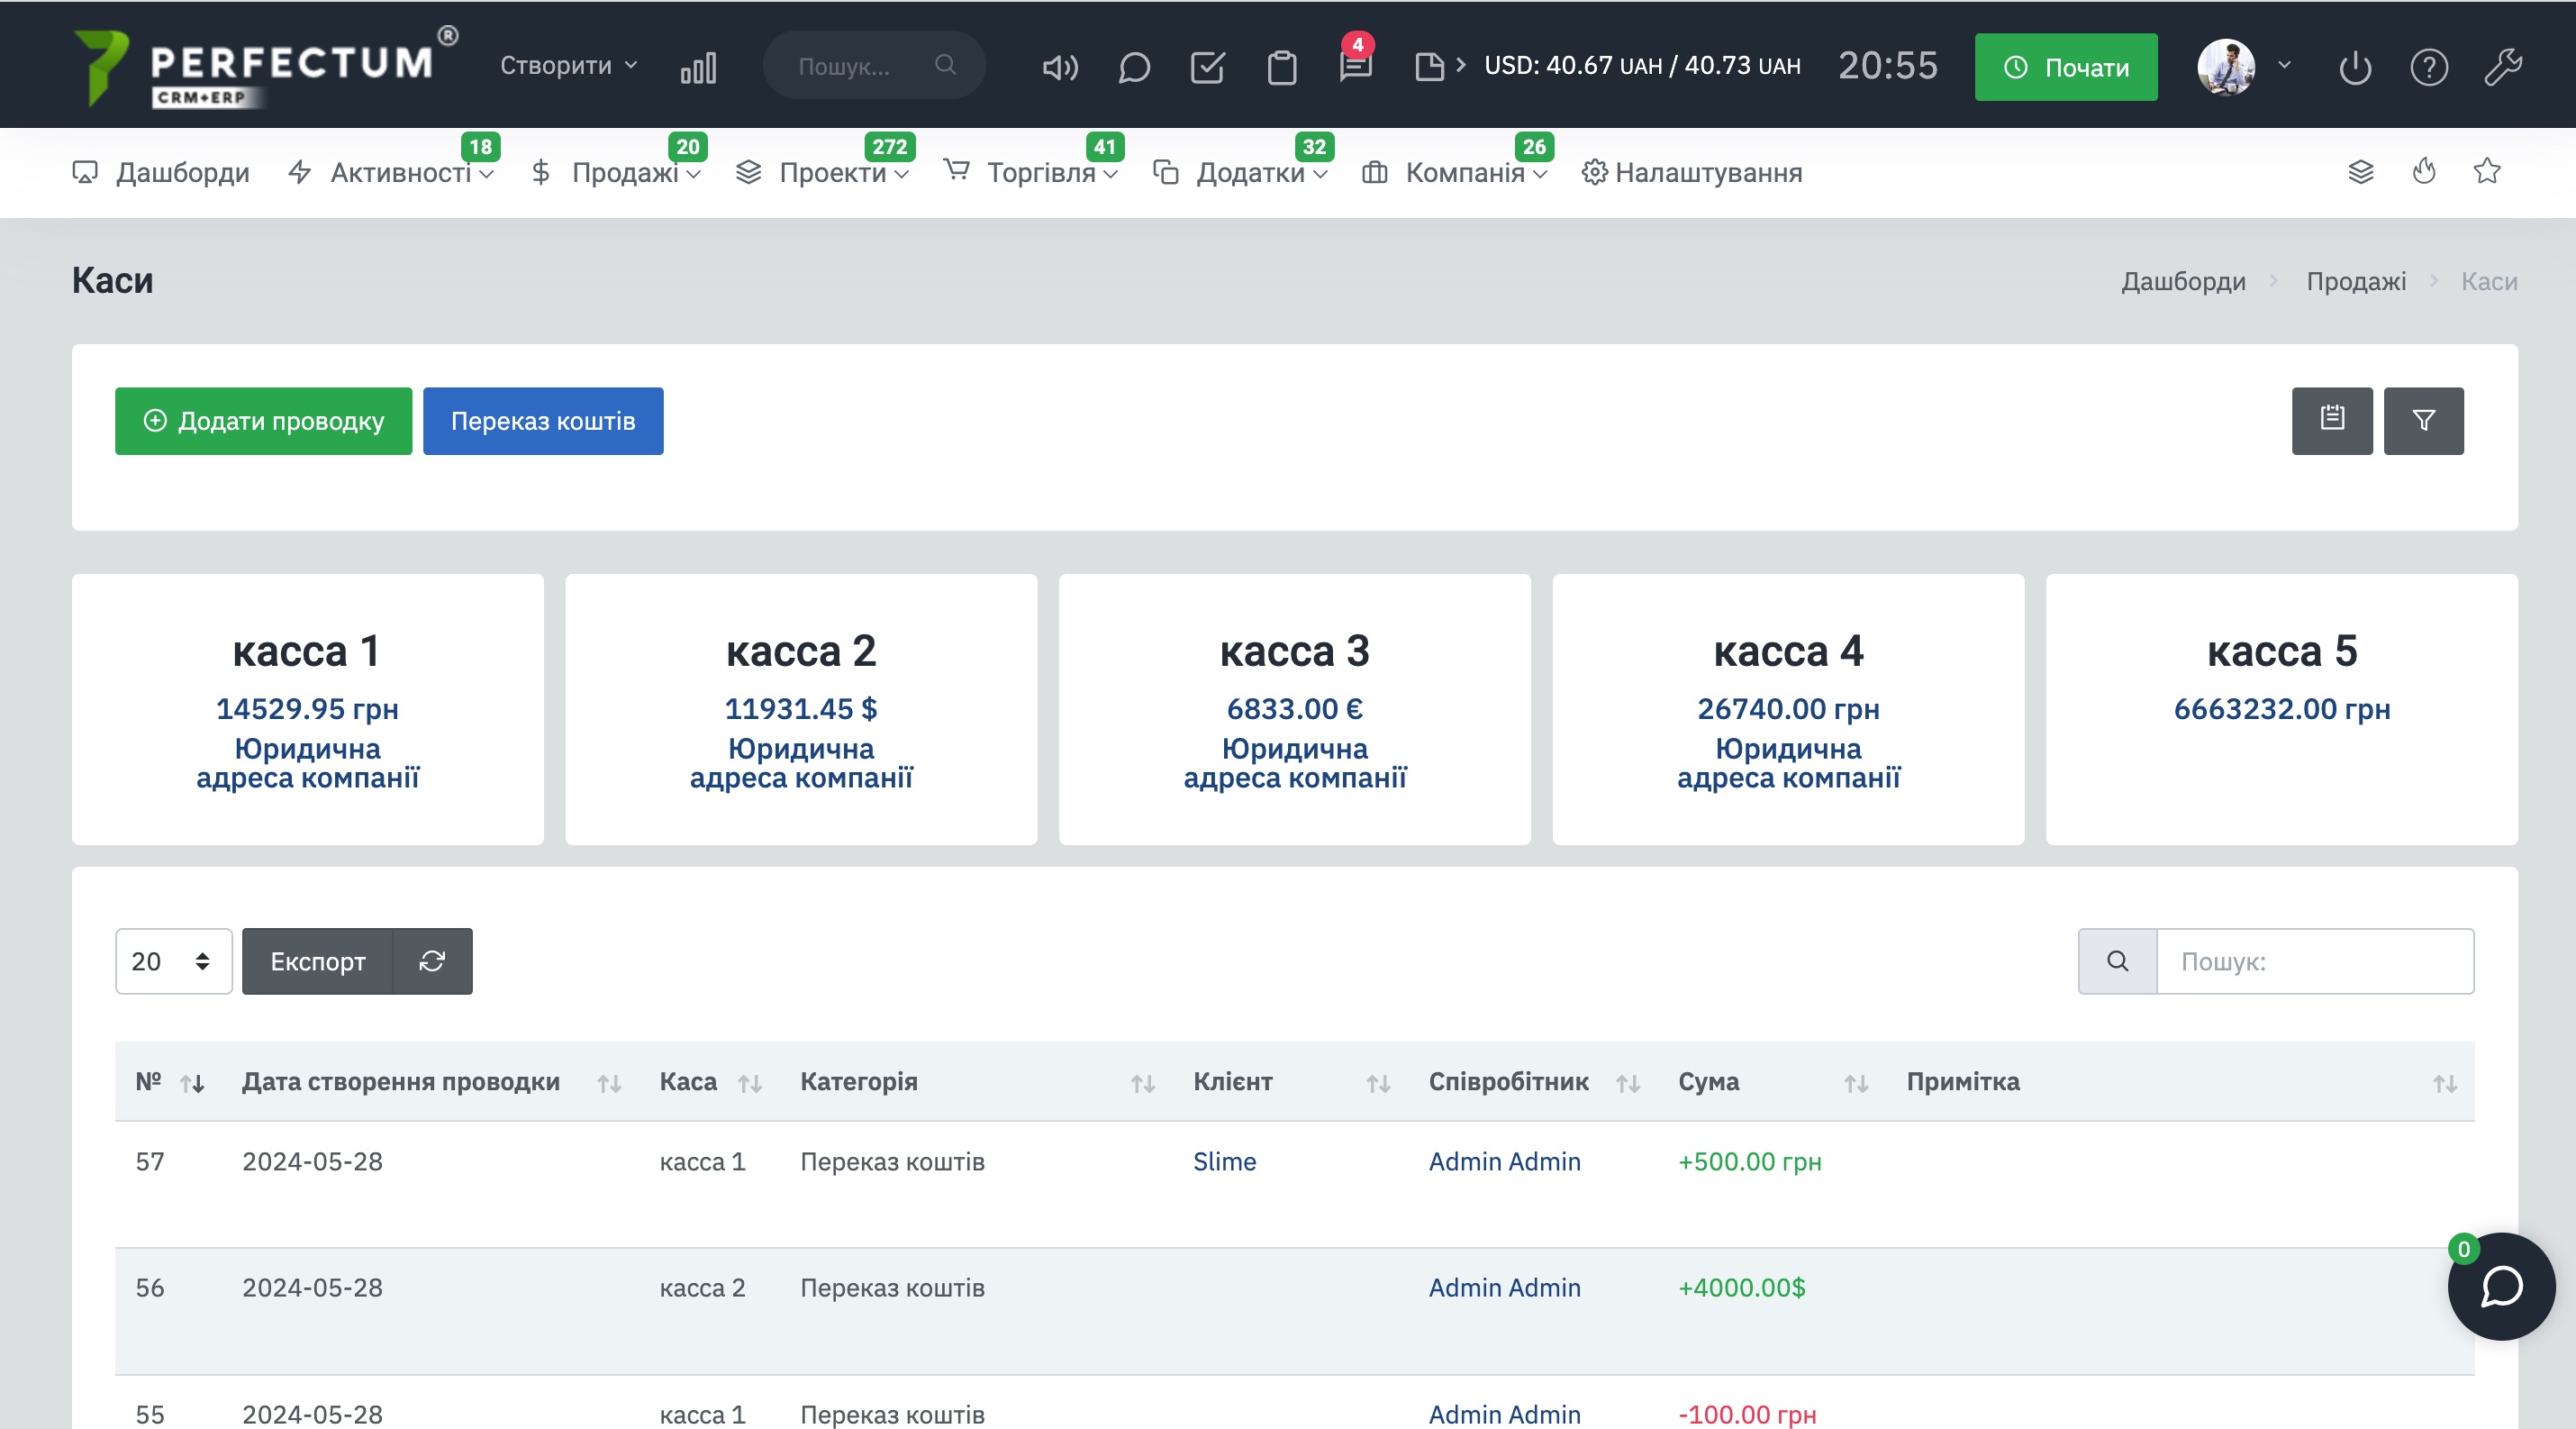Open the help question mark icon
The height and width of the screenshot is (1429, 2576).
coord(2429,67)
